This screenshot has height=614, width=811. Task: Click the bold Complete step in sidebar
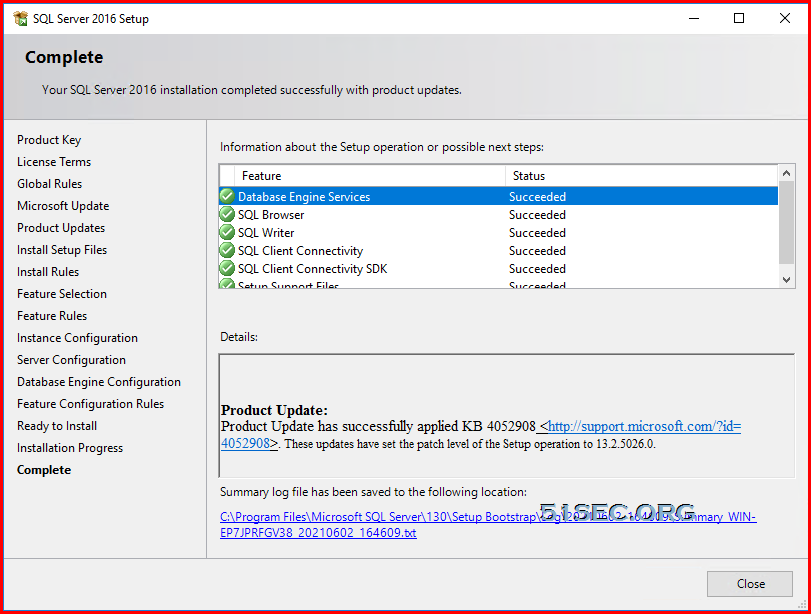pyautogui.click(x=44, y=470)
